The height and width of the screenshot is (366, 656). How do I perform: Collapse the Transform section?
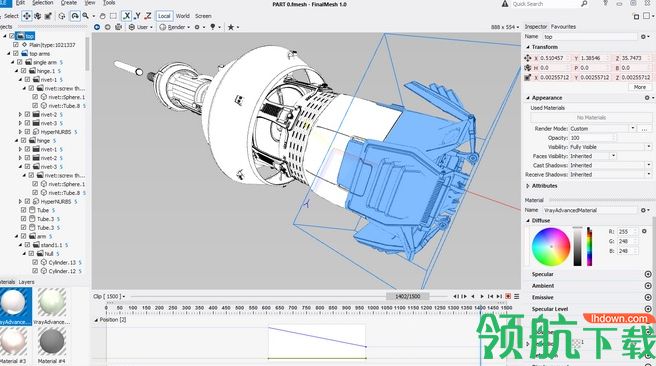point(528,47)
